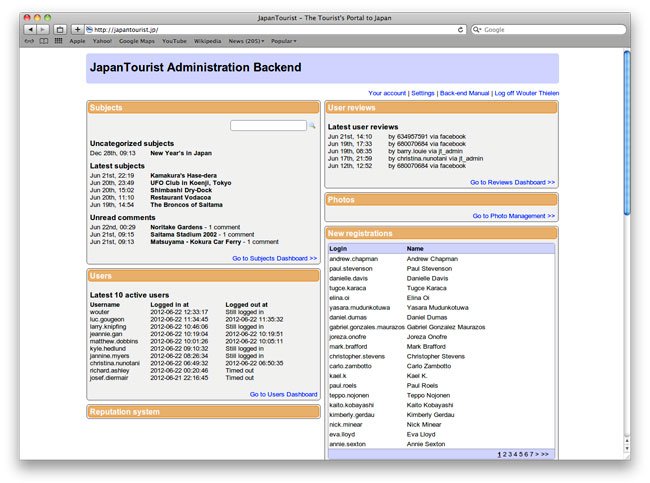The width and height of the screenshot is (650, 483).
Task: Open the Google Maps bookmark bar item
Action: 137,41
